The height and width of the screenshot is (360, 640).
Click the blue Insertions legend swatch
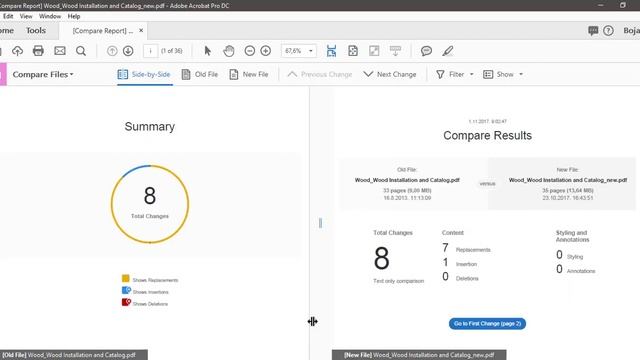click(126, 290)
